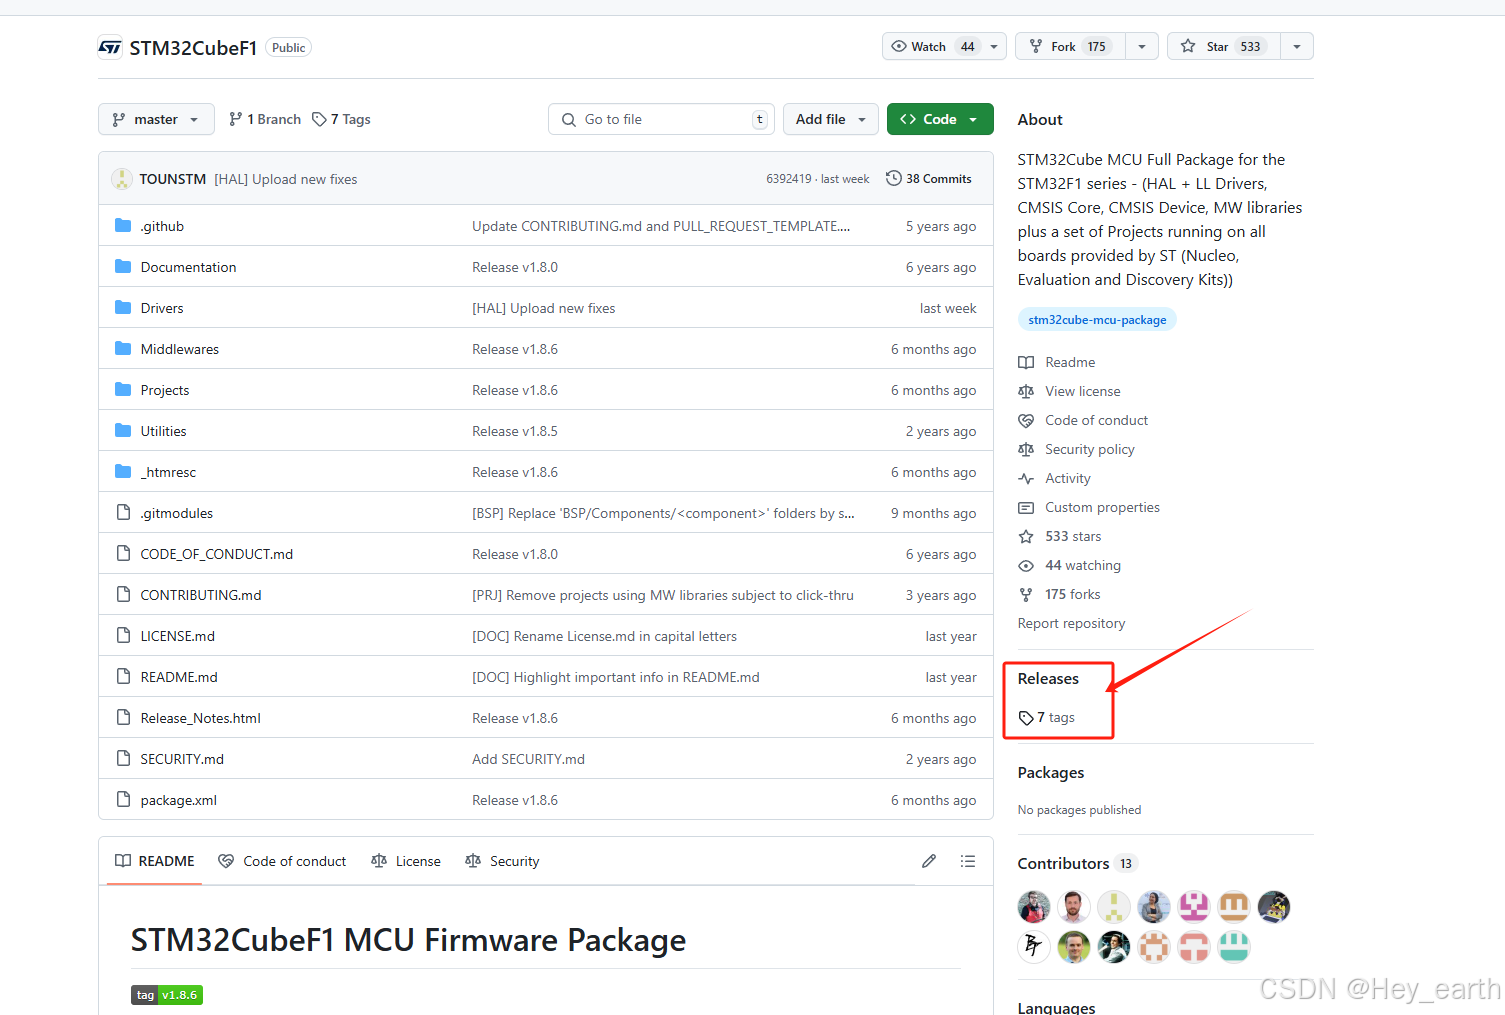The height and width of the screenshot is (1015, 1505).
Task: Star the repository
Action: (x=1224, y=46)
